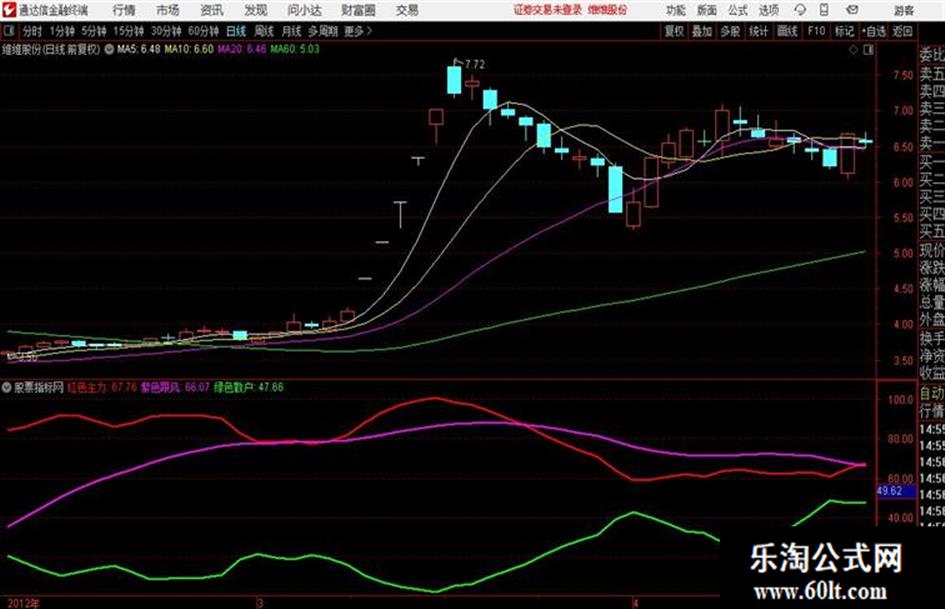Expand the 更多 periods dropdown
945x609 pixels.
358,31
